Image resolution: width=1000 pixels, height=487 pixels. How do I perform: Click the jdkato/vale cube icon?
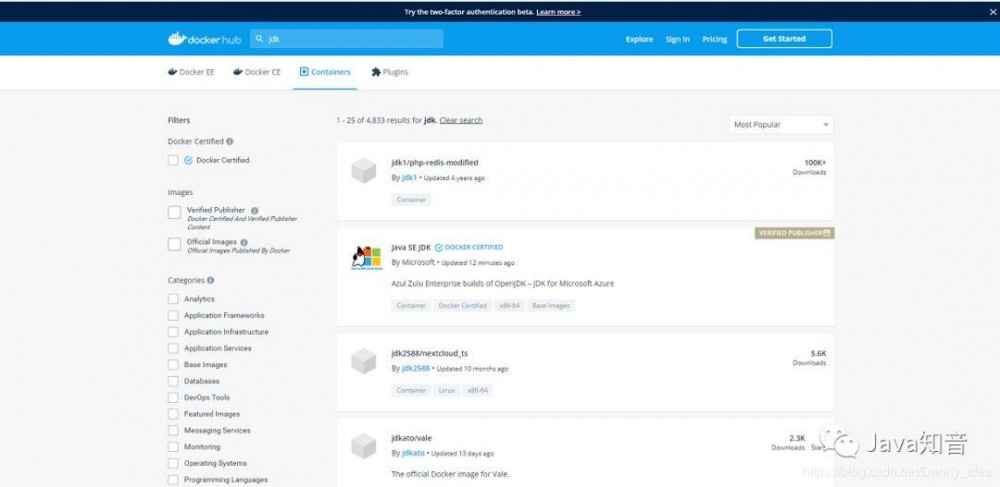coord(364,446)
